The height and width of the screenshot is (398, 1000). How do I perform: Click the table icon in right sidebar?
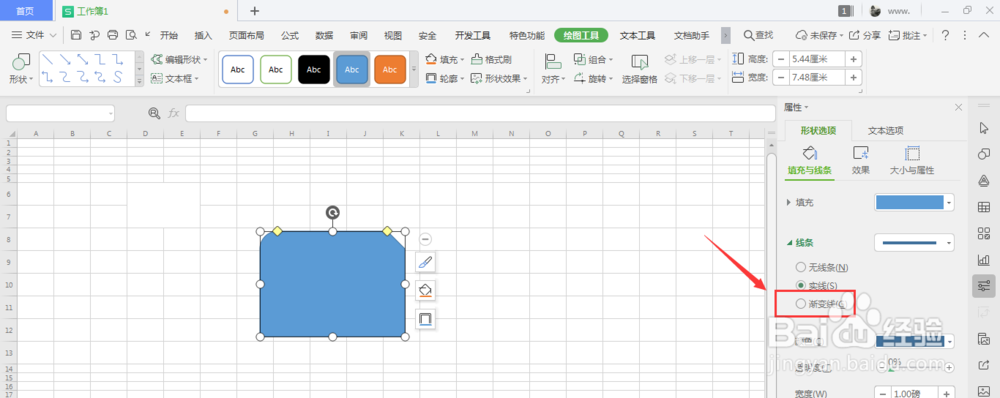tap(983, 207)
